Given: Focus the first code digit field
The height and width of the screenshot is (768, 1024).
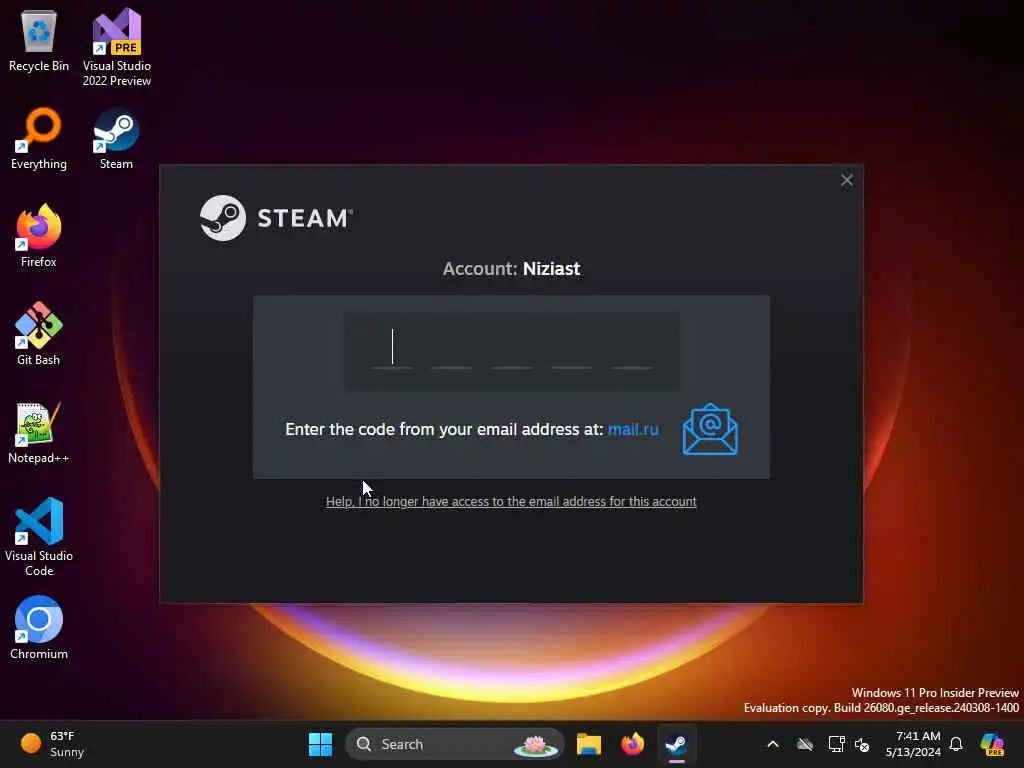Looking at the screenshot, I should [392, 349].
